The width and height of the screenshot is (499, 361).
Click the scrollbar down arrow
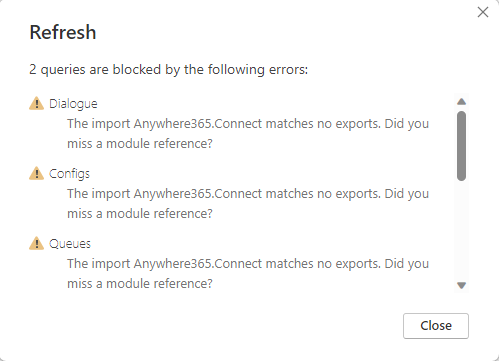pyautogui.click(x=461, y=285)
